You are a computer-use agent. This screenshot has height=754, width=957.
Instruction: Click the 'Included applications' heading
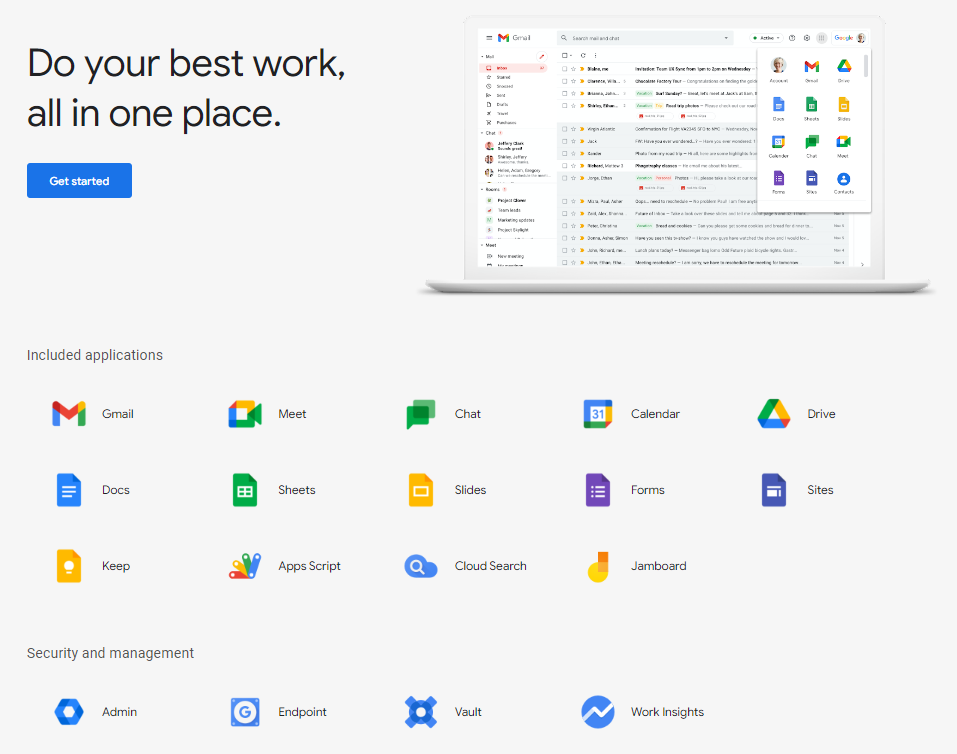[x=95, y=355]
